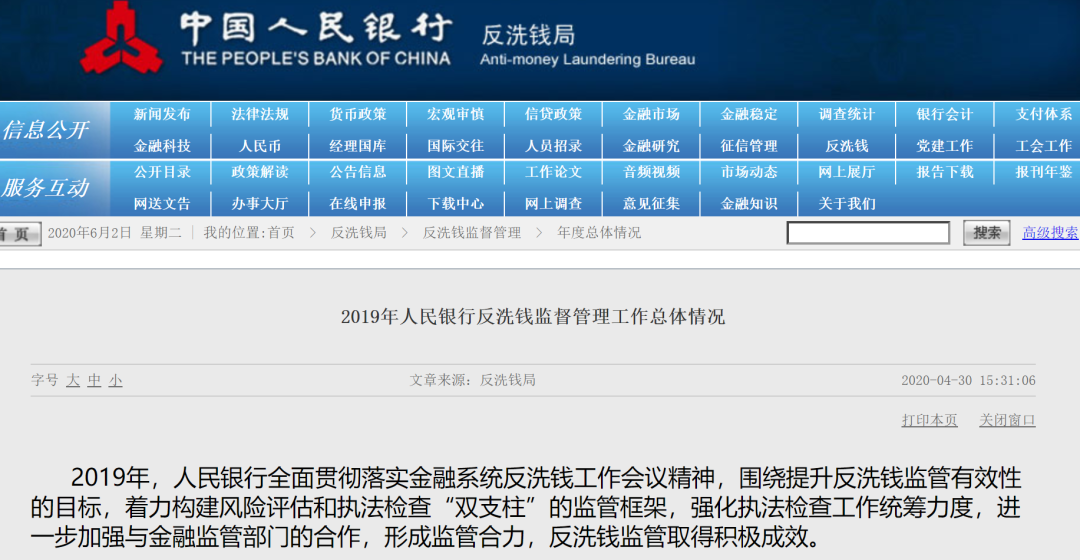
Task: Open 支付体系 navigation link
Action: click(1043, 114)
